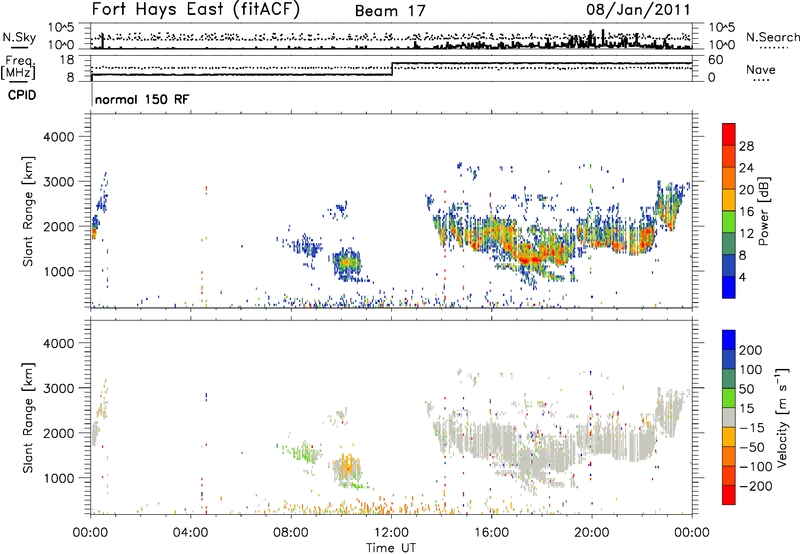Click the orange velocity patch near 10:00 in the velocity panel

click(x=347, y=465)
